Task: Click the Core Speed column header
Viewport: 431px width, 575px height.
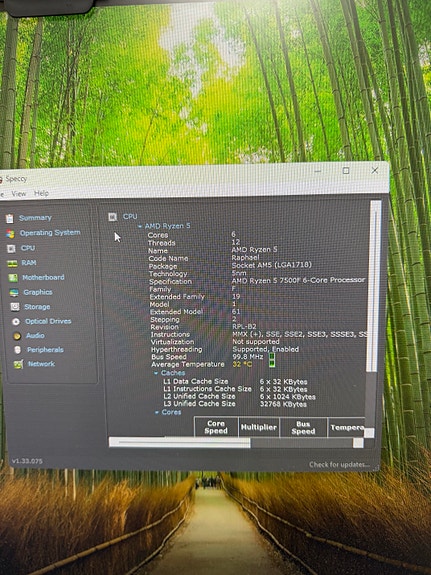Action: pos(216,427)
